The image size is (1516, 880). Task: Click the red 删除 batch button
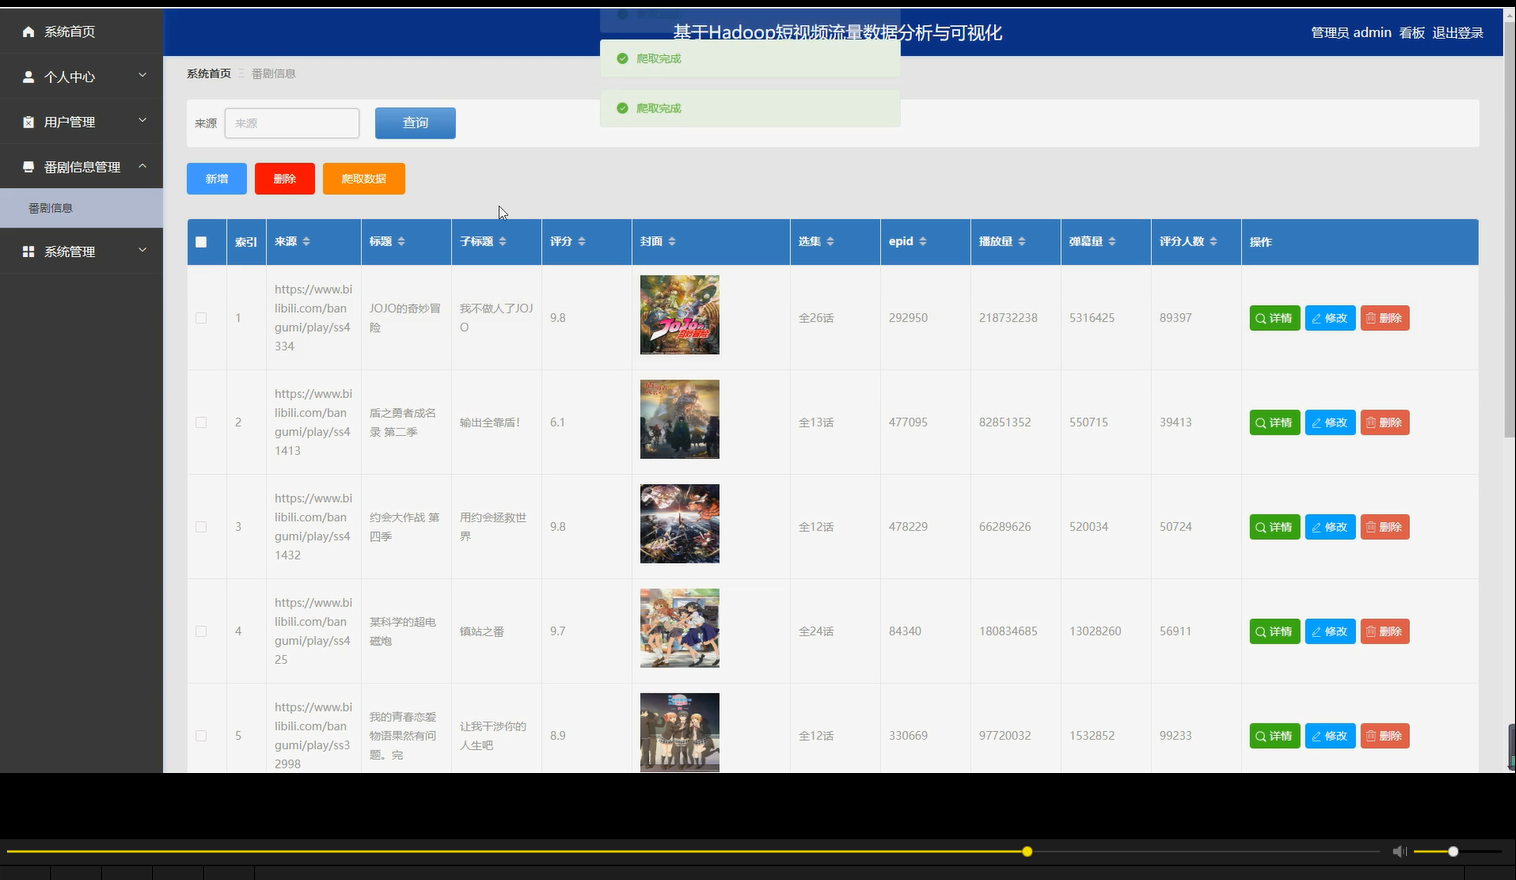coord(285,179)
